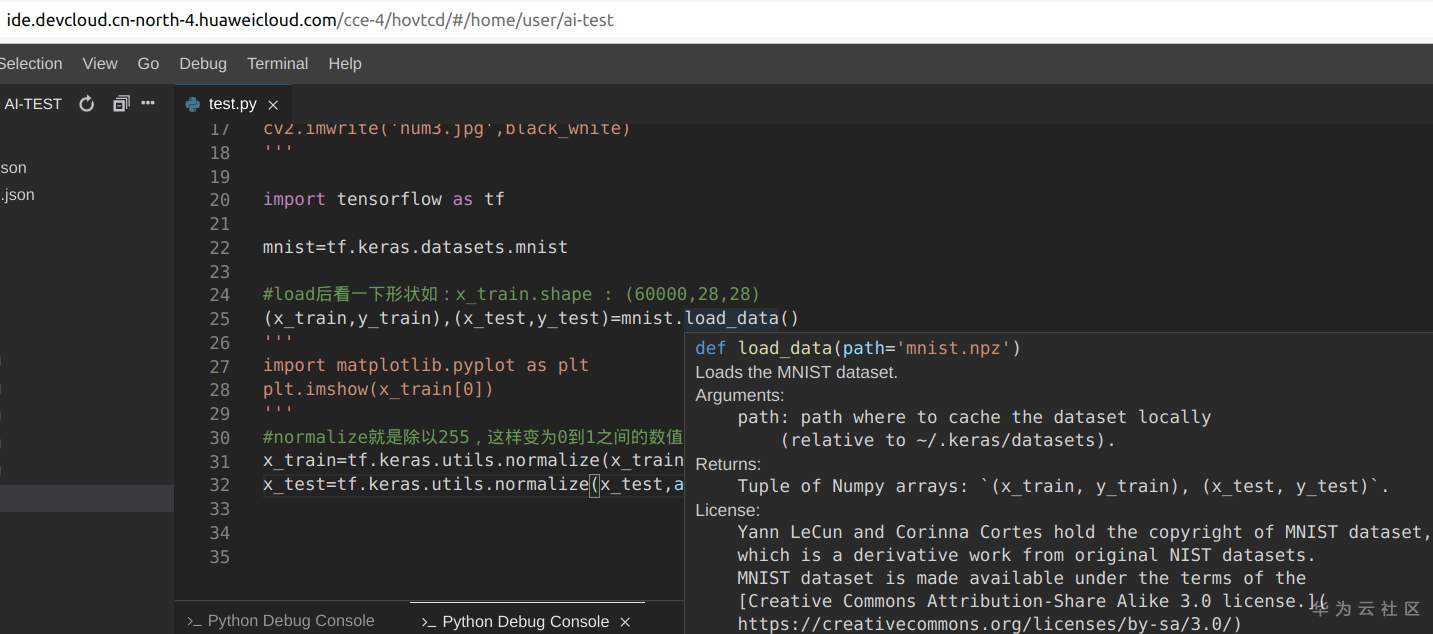Click 'import matplotlib.pyplot as plt' on line 27
Image resolution: width=1433 pixels, height=634 pixels.
tap(426, 365)
